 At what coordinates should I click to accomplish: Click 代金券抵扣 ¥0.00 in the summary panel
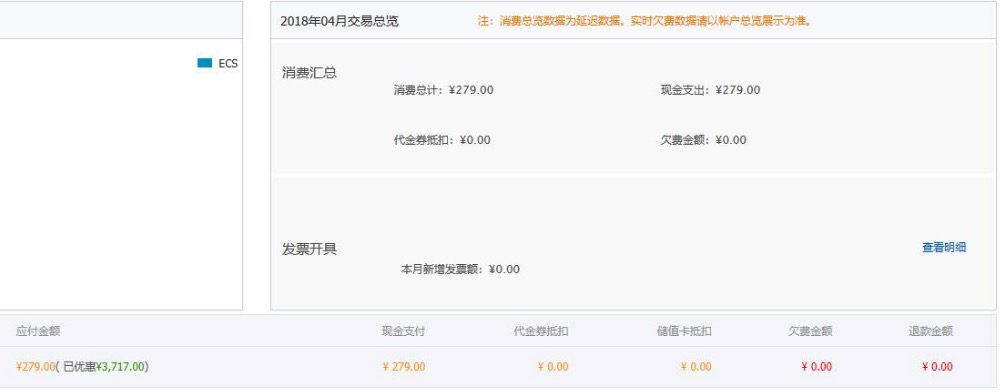point(442,140)
